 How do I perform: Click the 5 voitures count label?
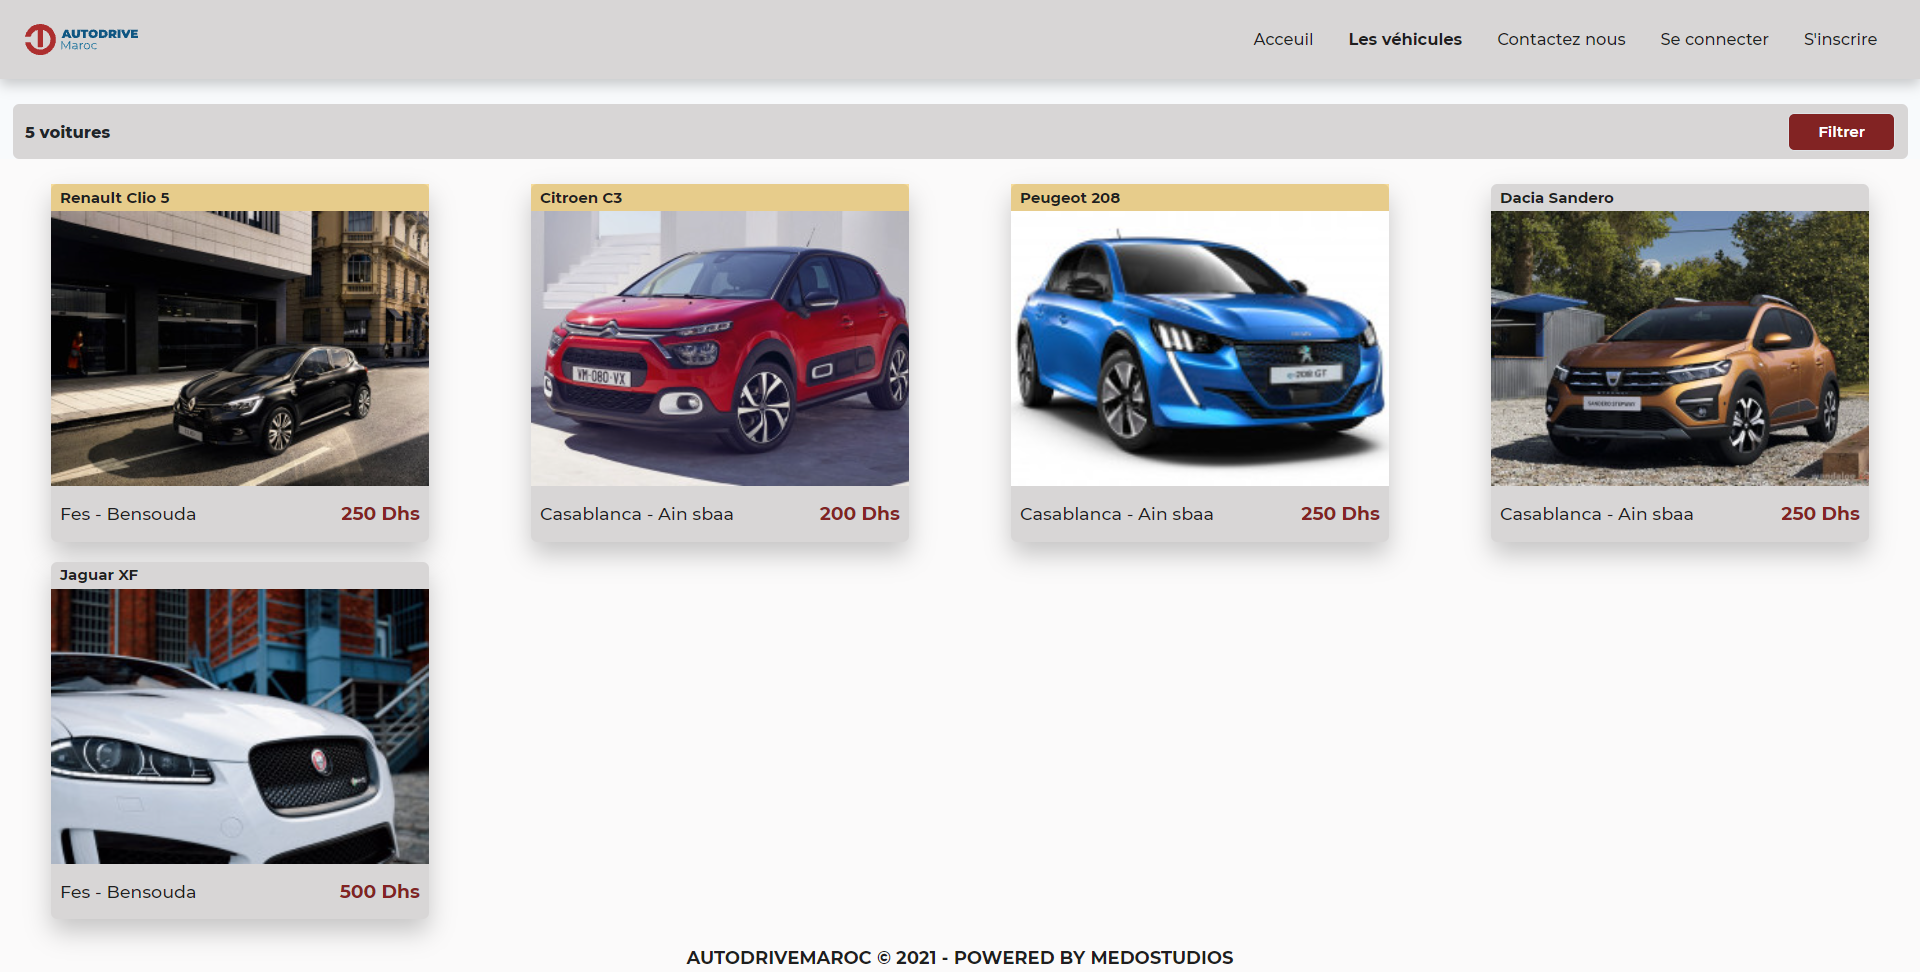click(68, 132)
